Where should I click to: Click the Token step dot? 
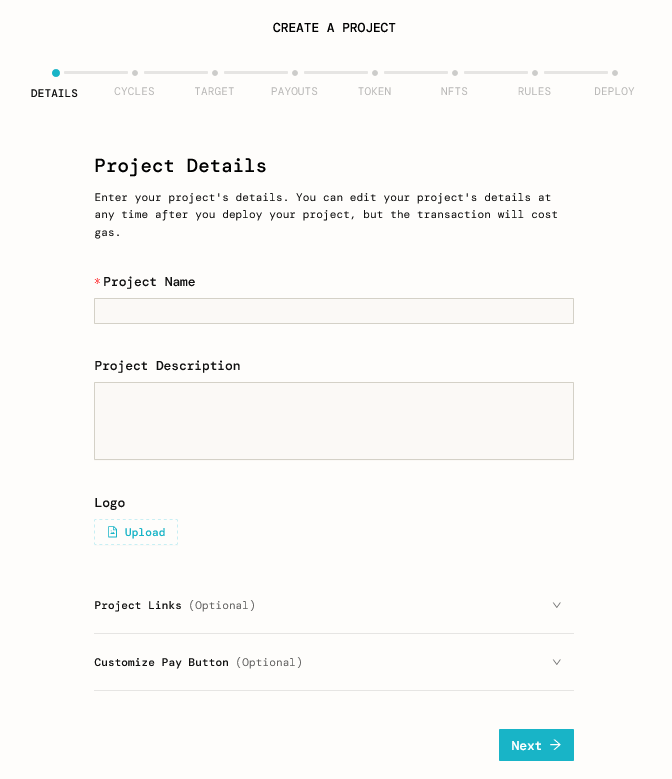(x=375, y=73)
